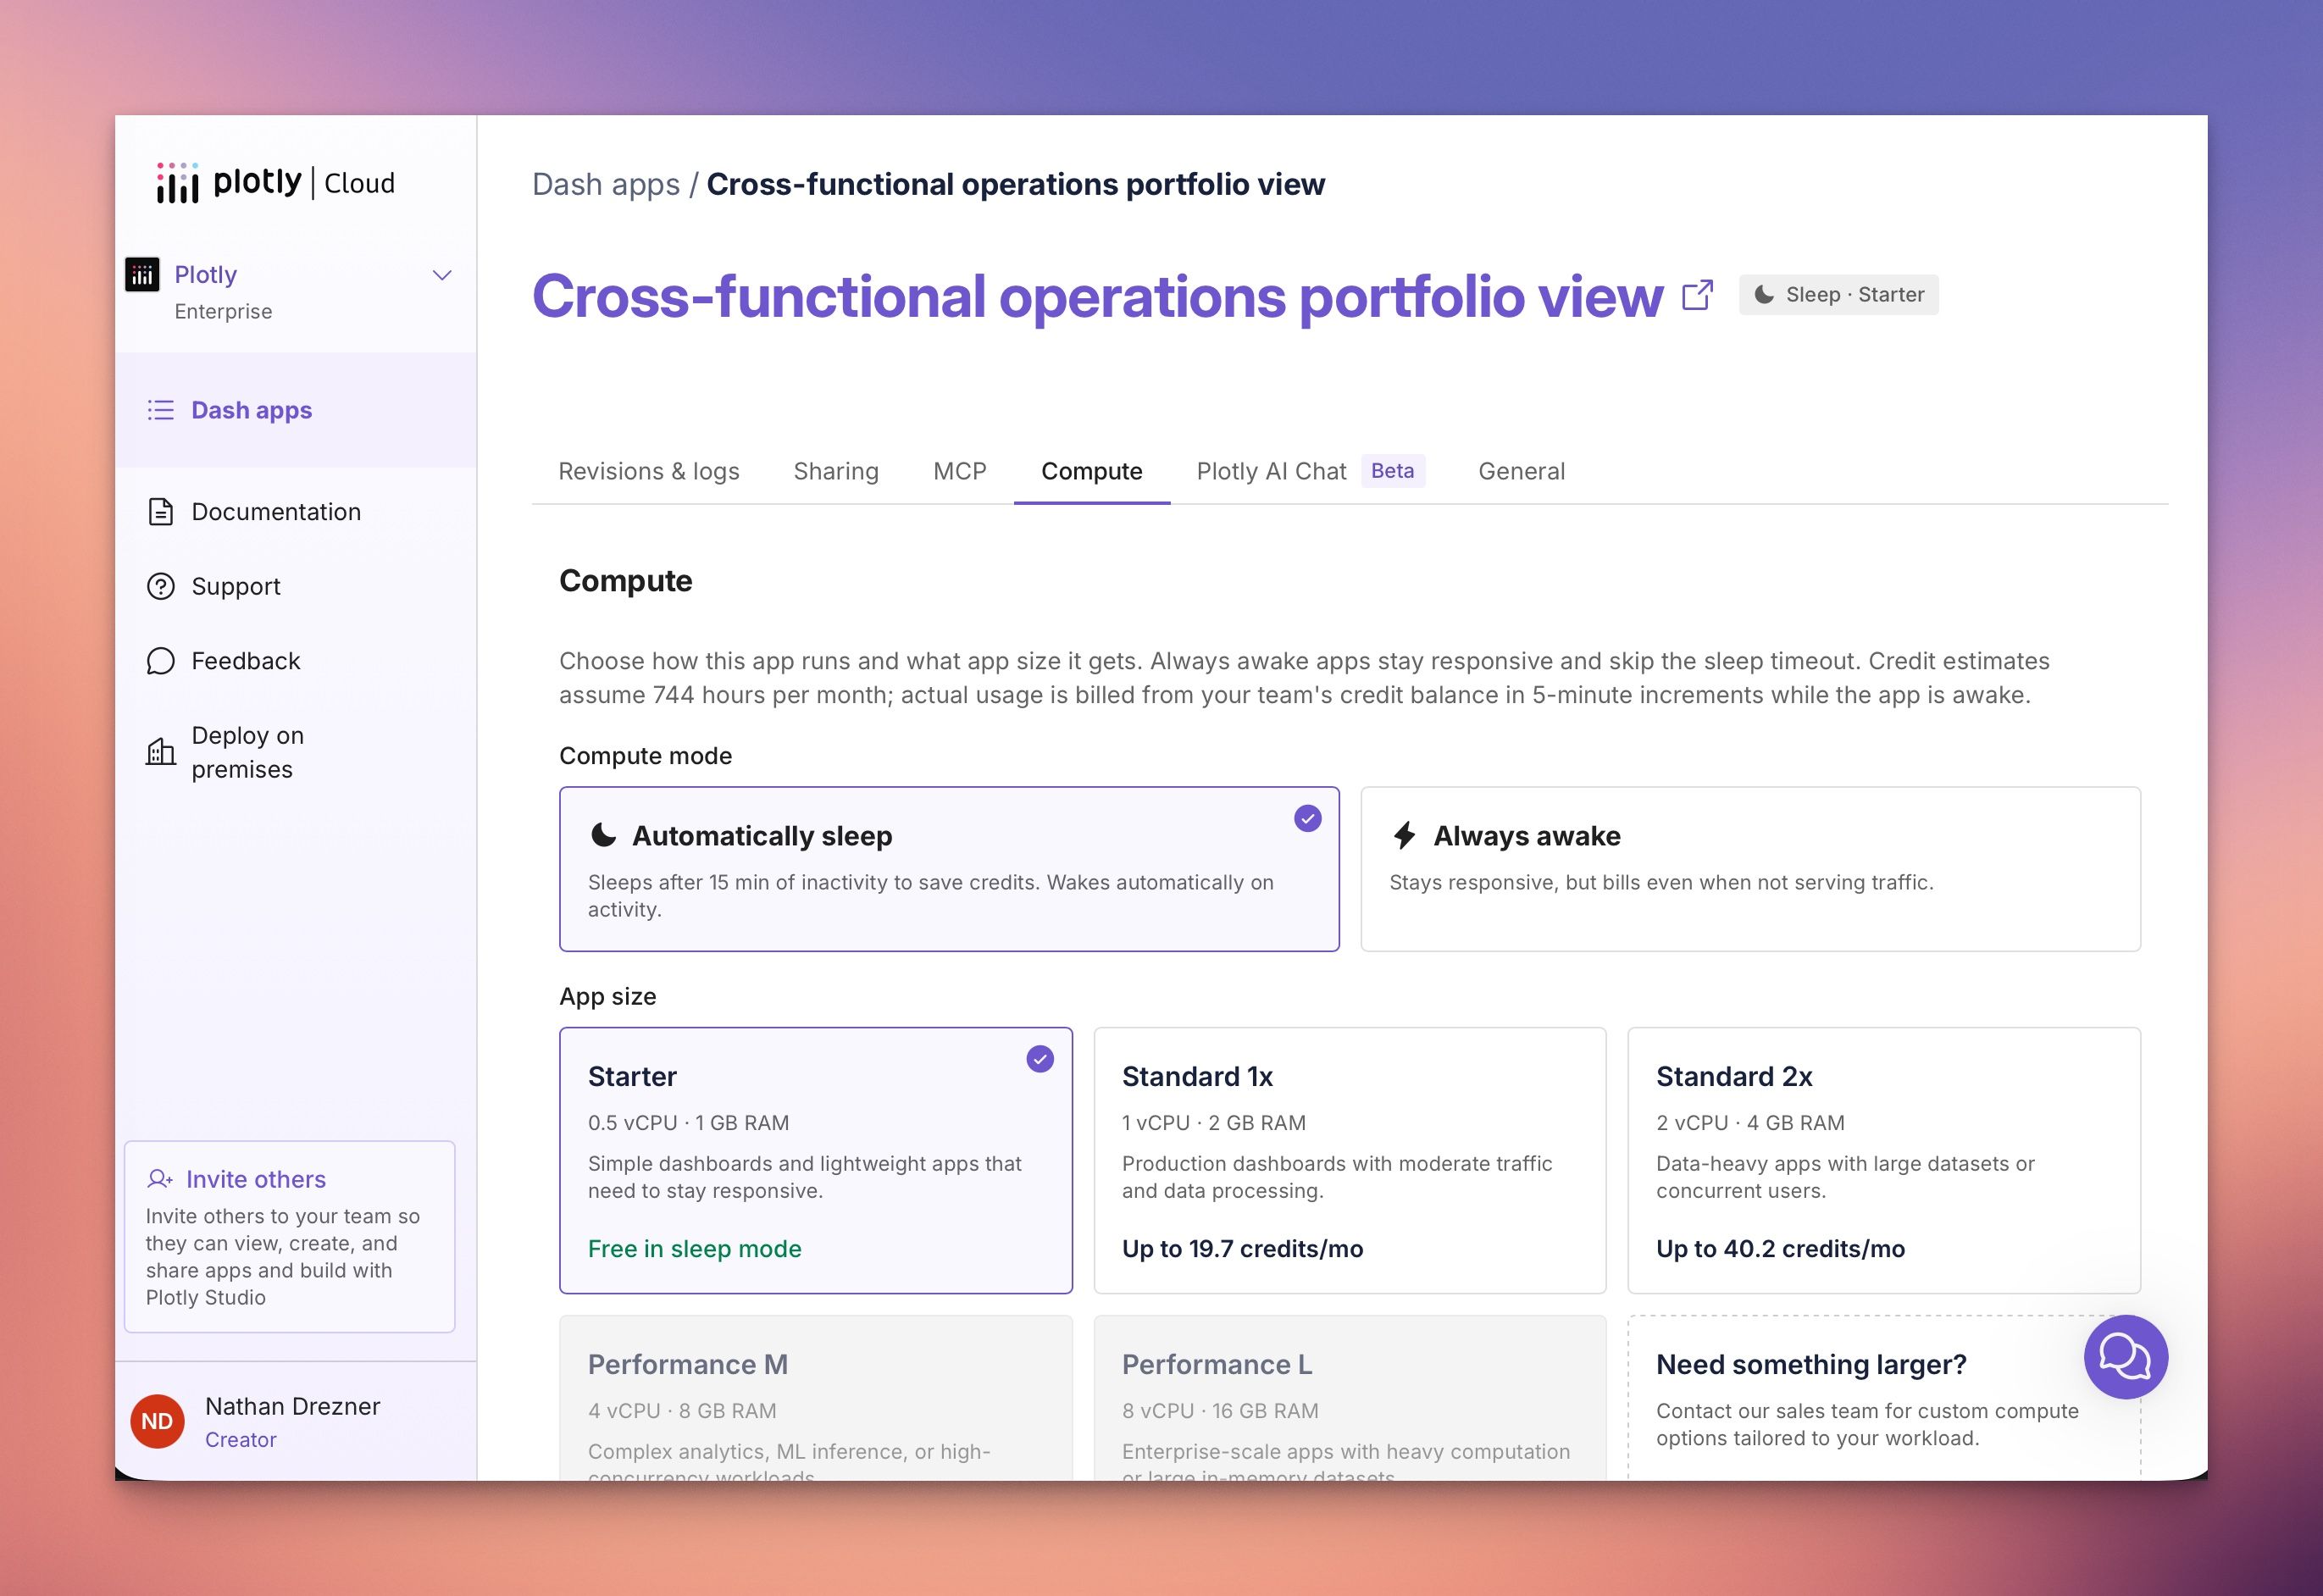Viewport: 2323px width, 1596px height.
Task: Click the "Compute mode" label
Action: point(646,756)
